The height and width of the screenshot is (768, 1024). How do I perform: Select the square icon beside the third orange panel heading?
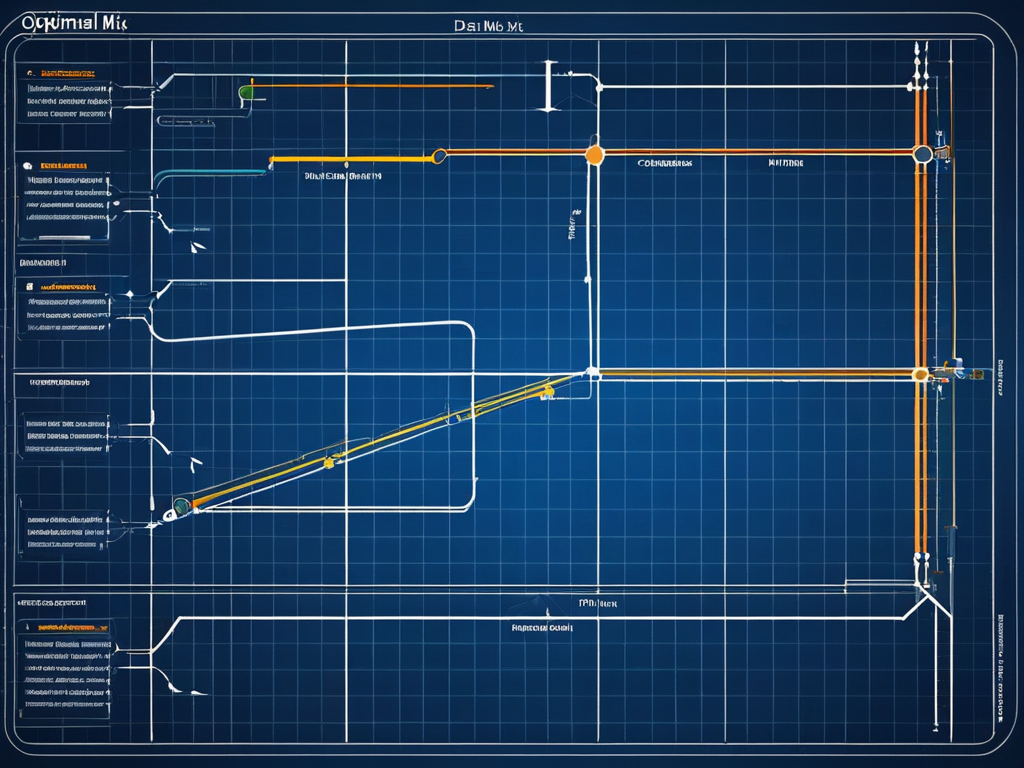pyautogui.click(x=29, y=285)
